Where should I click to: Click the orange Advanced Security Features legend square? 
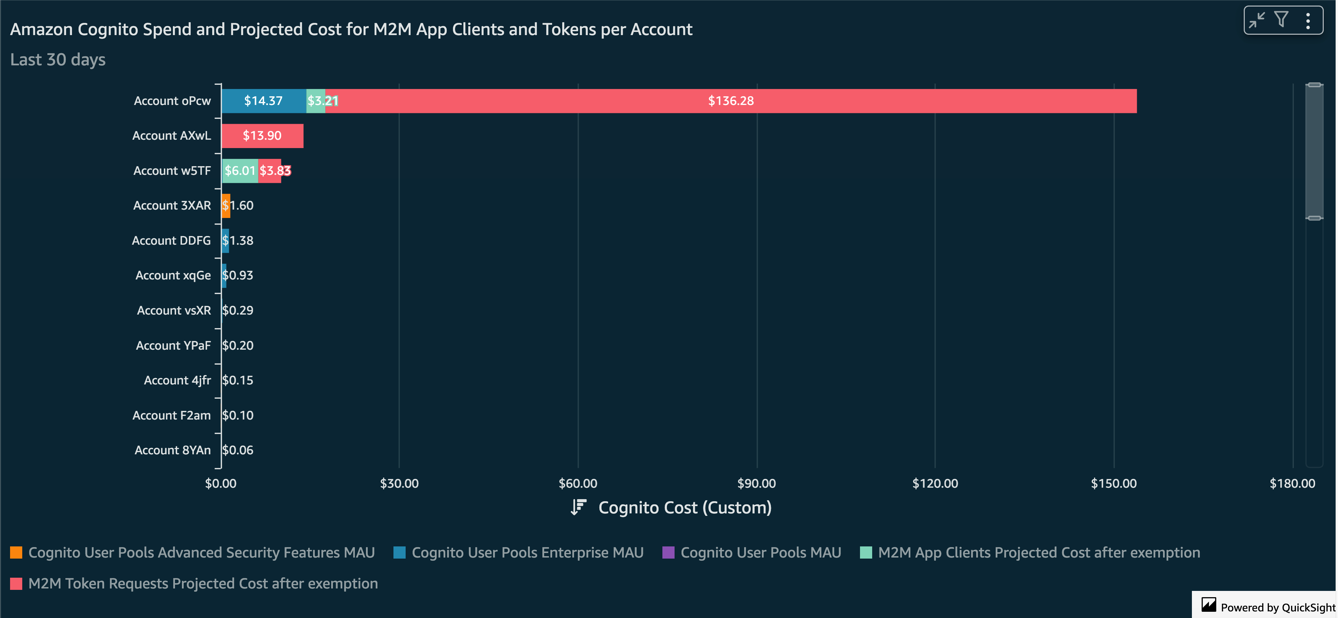[16, 552]
